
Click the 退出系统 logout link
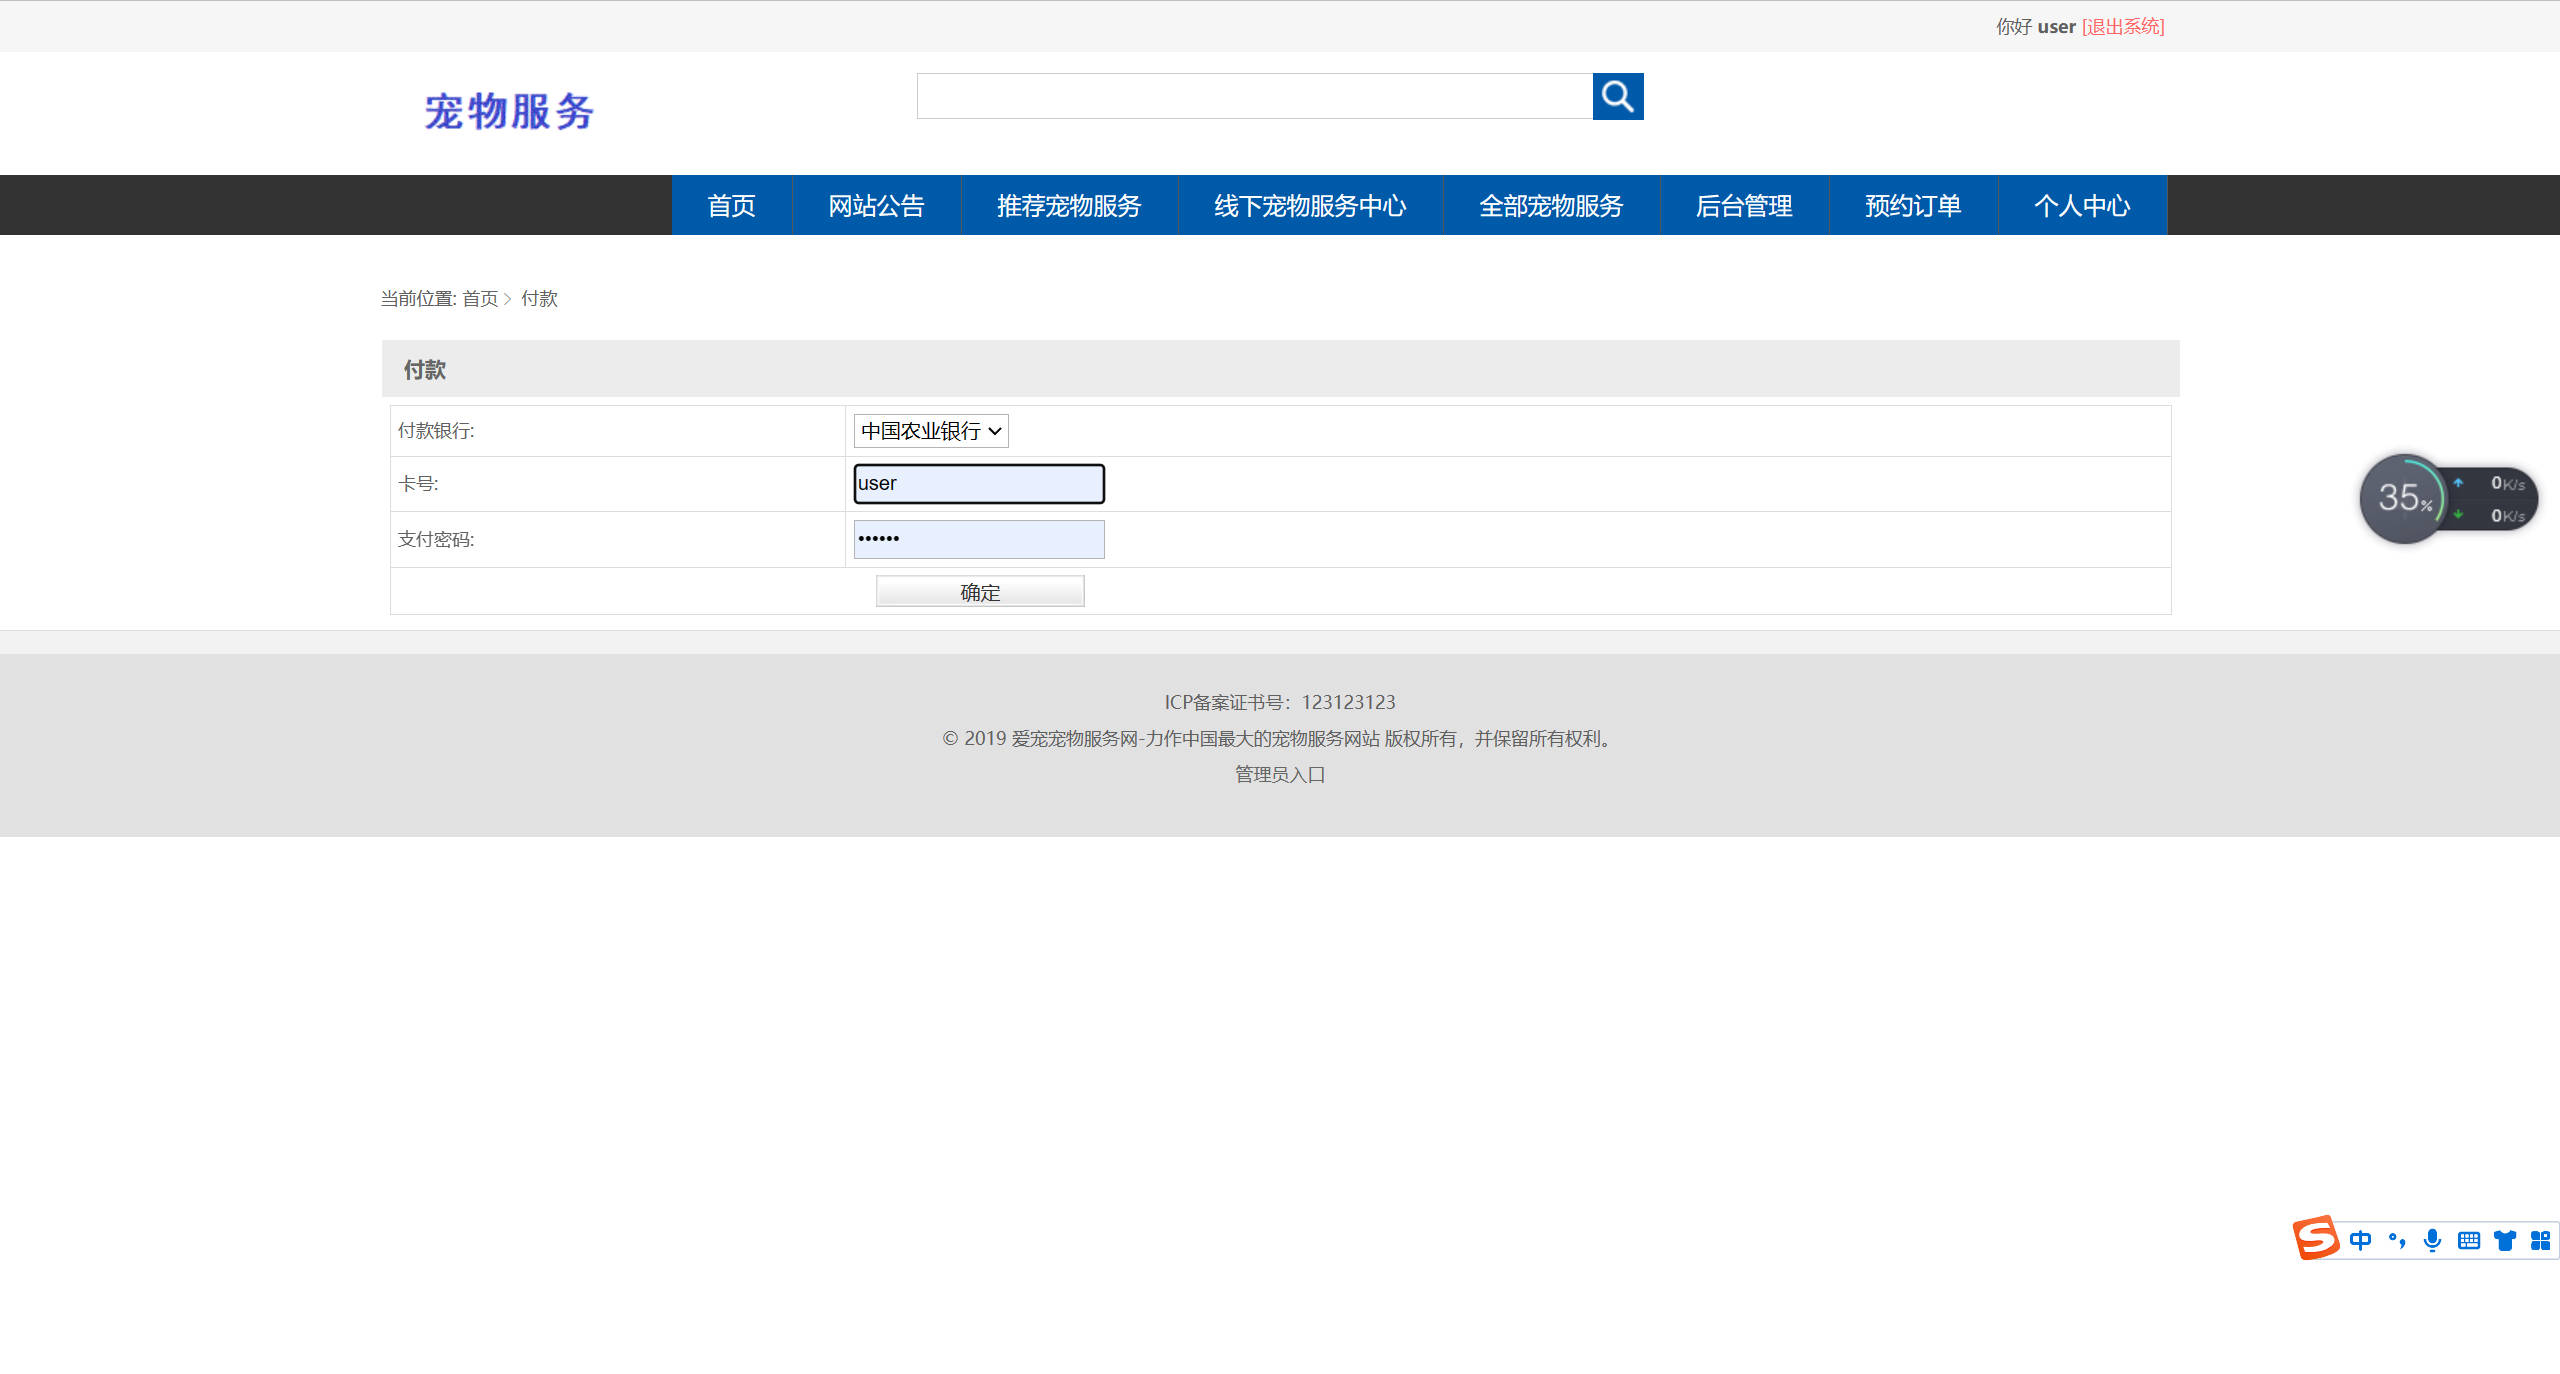tap(2122, 27)
